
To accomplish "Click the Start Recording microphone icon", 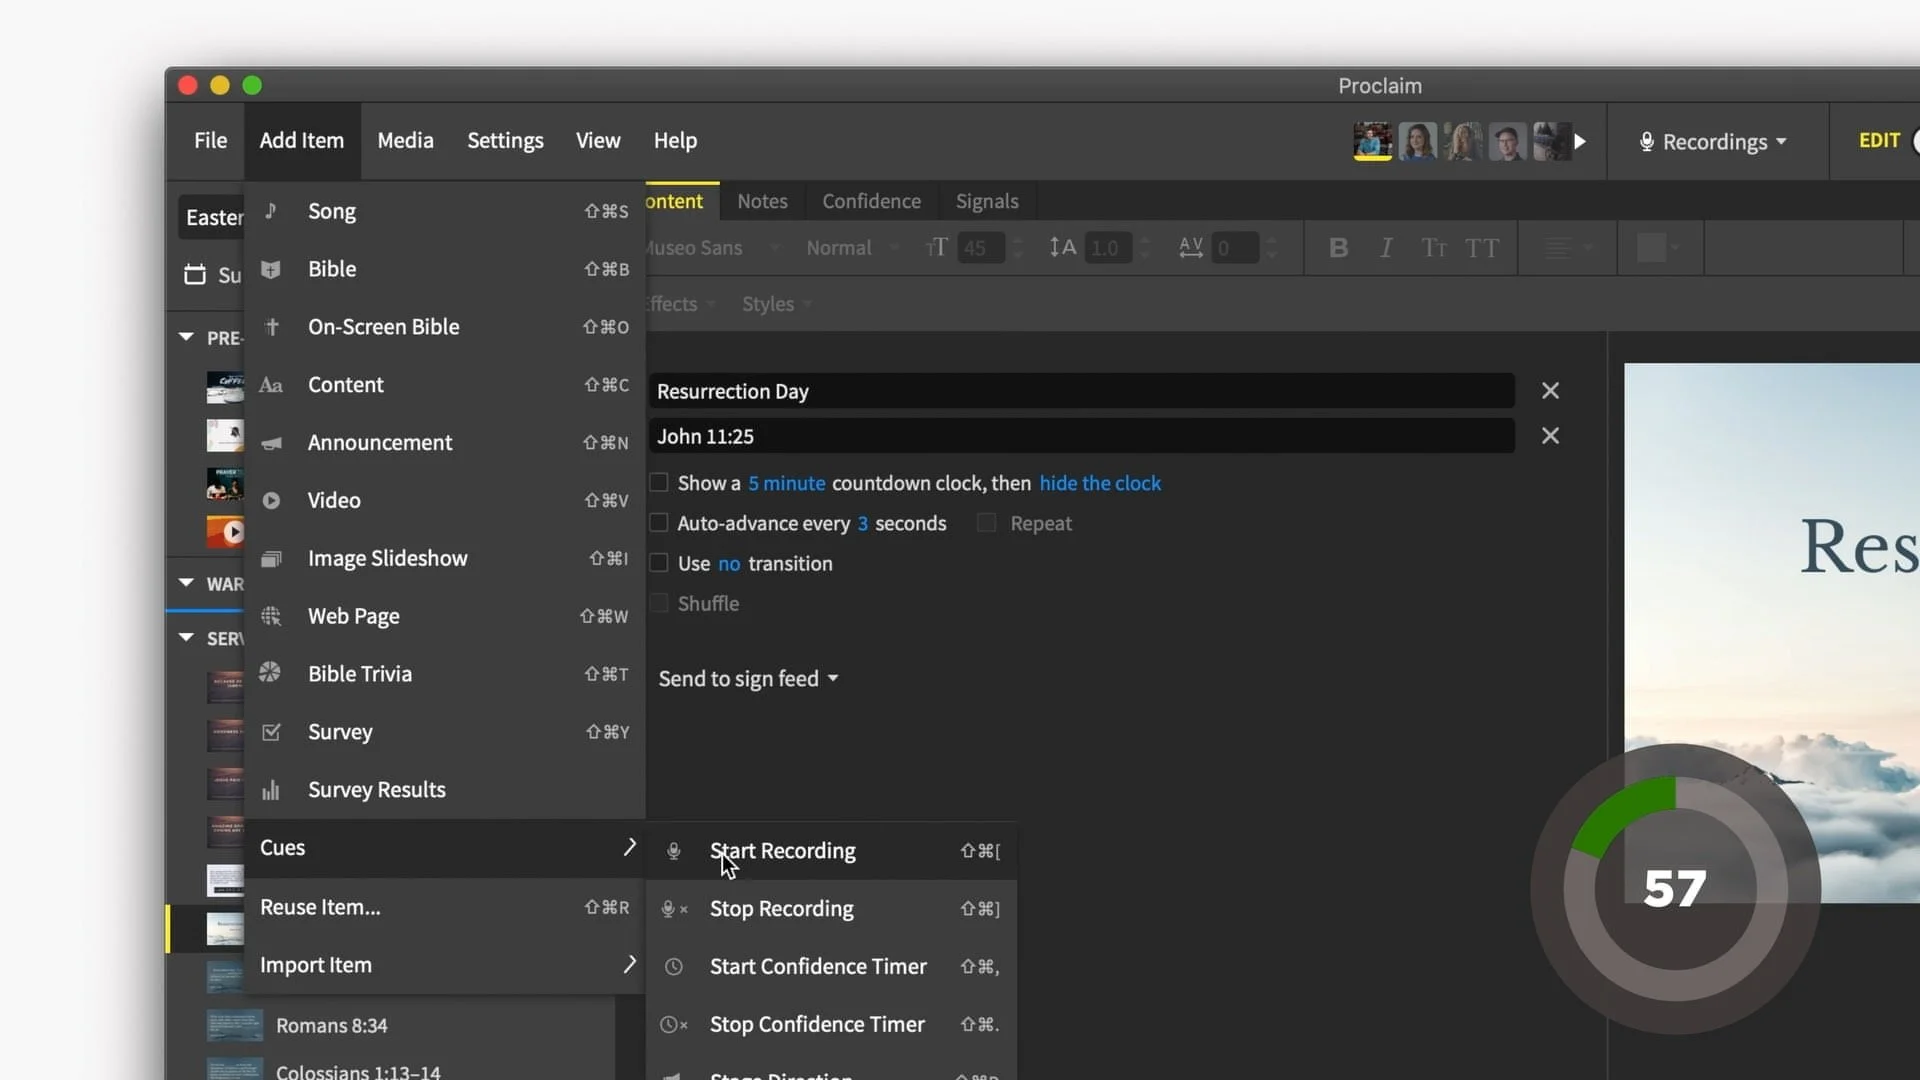I will [674, 851].
